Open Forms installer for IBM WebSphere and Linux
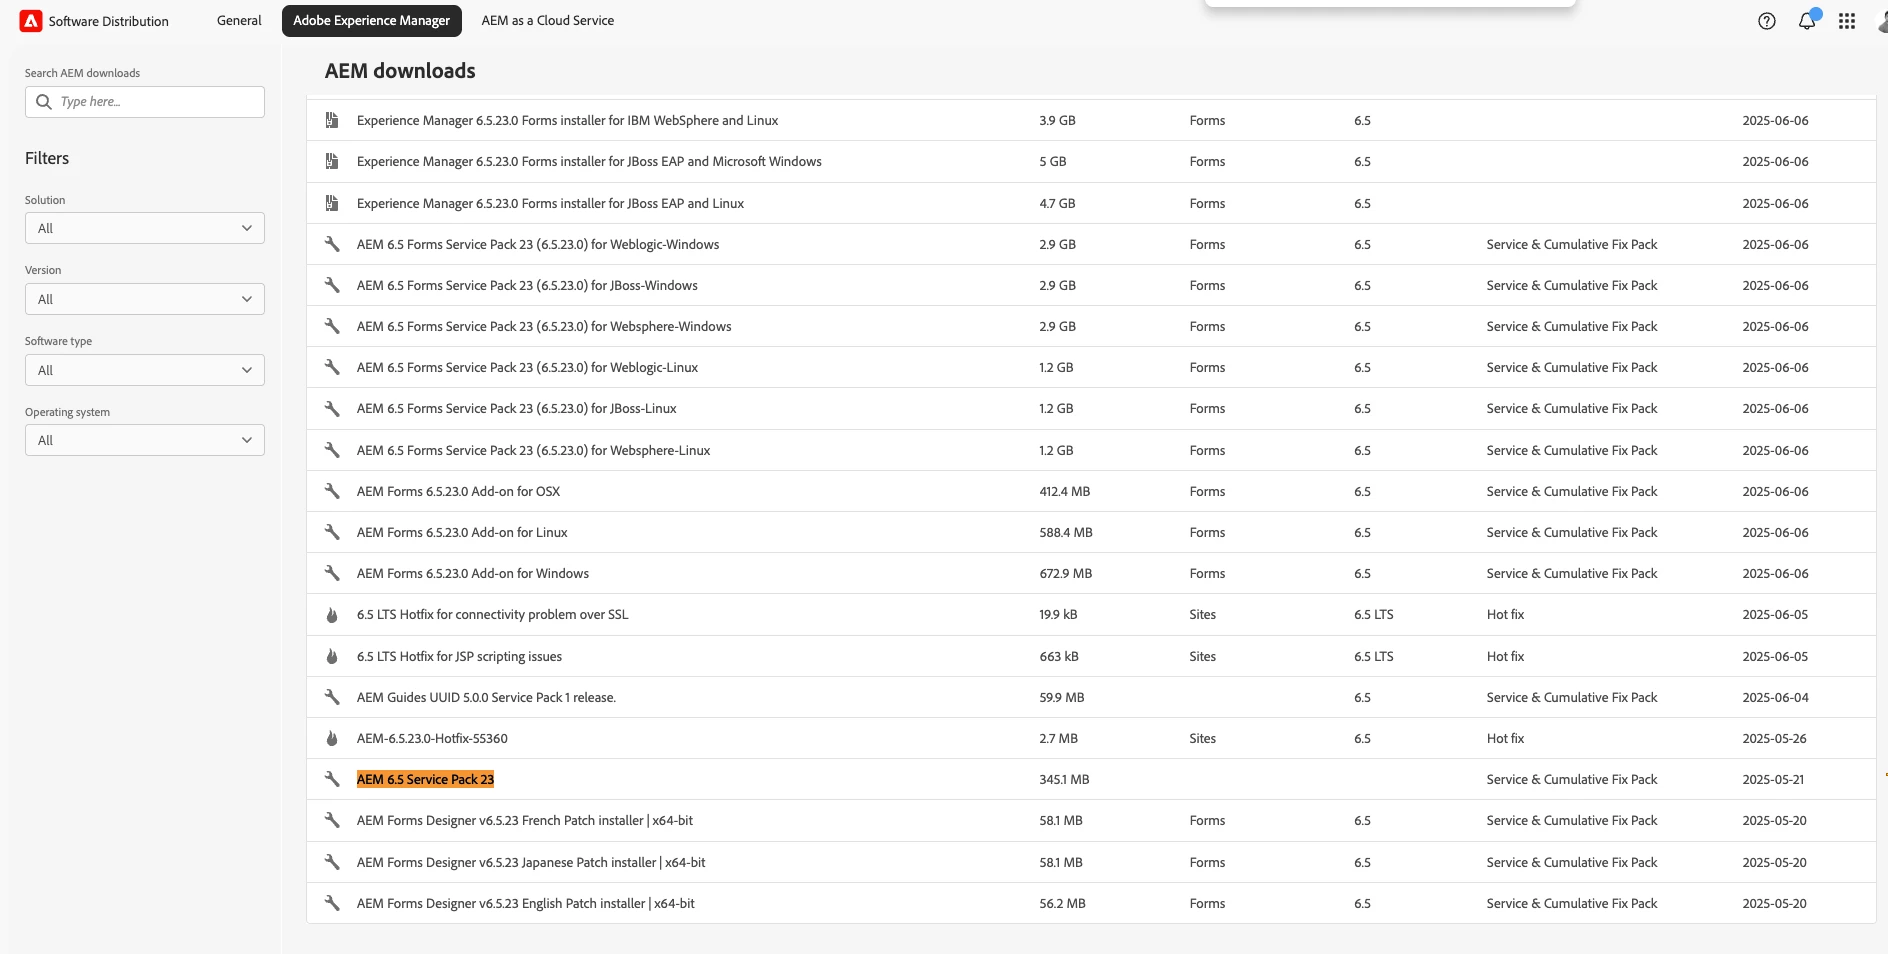Image resolution: width=1888 pixels, height=954 pixels. pyautogui.click(x=567, y=120)
